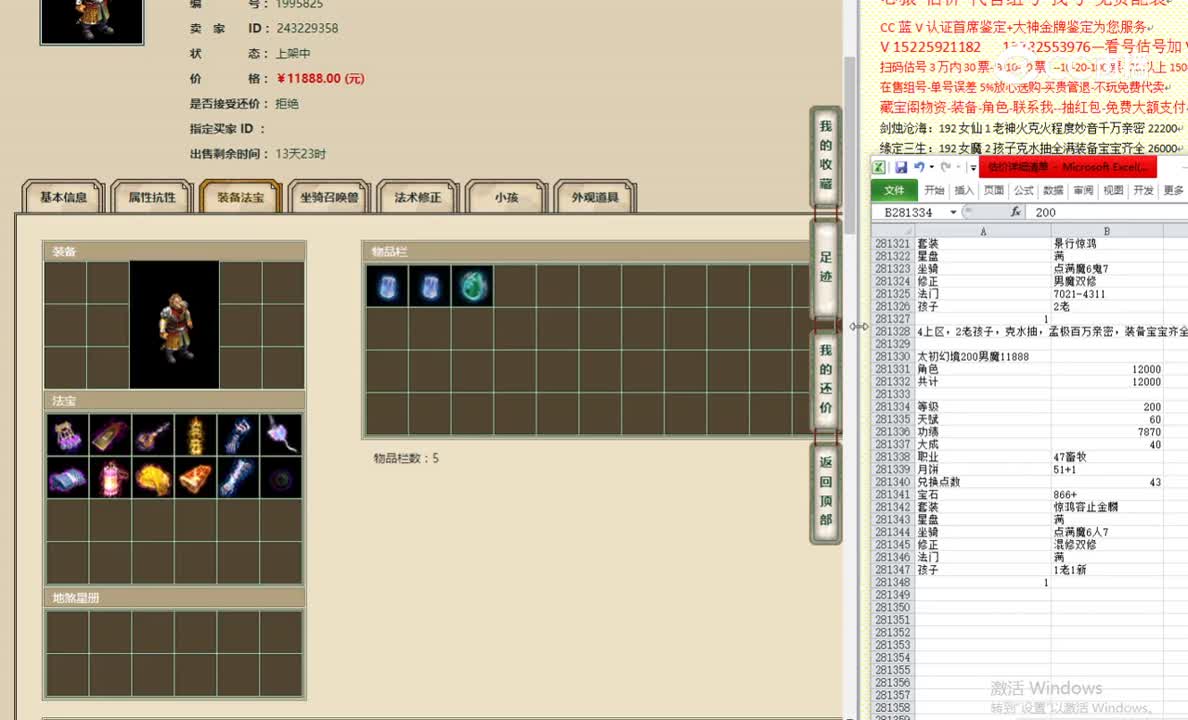The height and width of the screenshot is (720, 1188).
Task: Switch to the 公式 ribbon tab
Action: (1024, 190)
